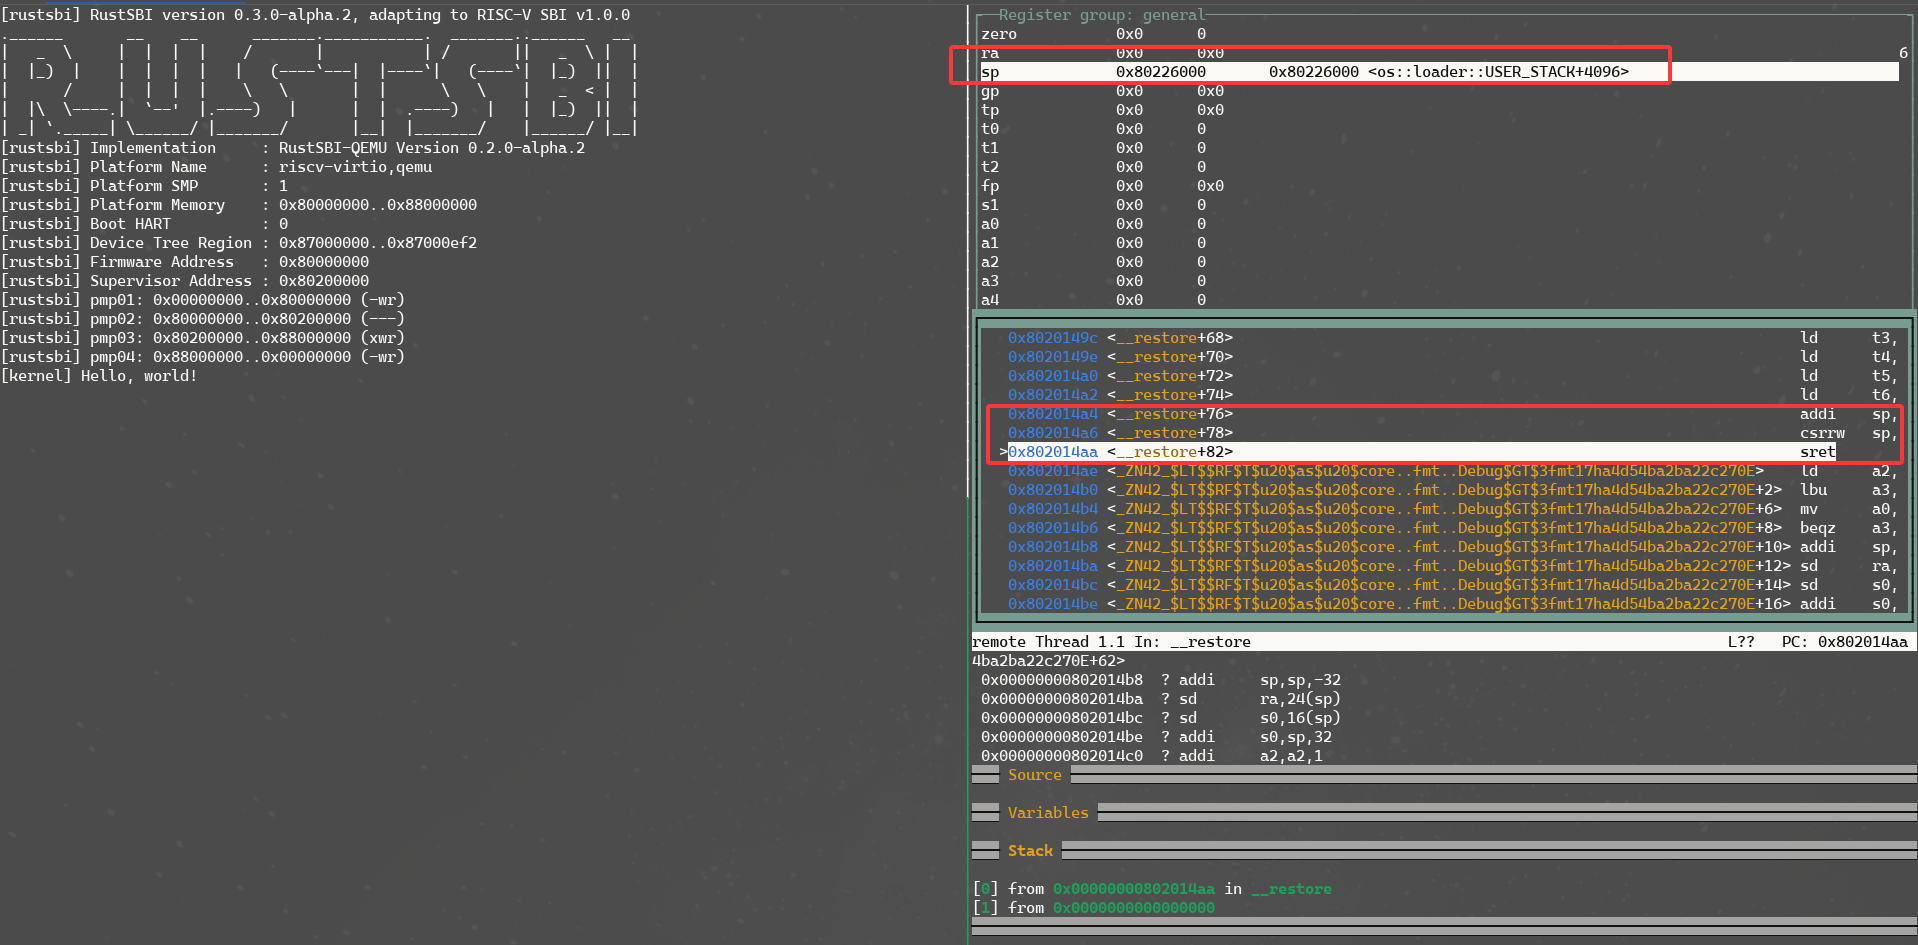The width and height of the screenshot is (1918, 945).
Task: Click disassembly address 0x802014a2 at __restore+74
Action: [x=1052, y=395]
